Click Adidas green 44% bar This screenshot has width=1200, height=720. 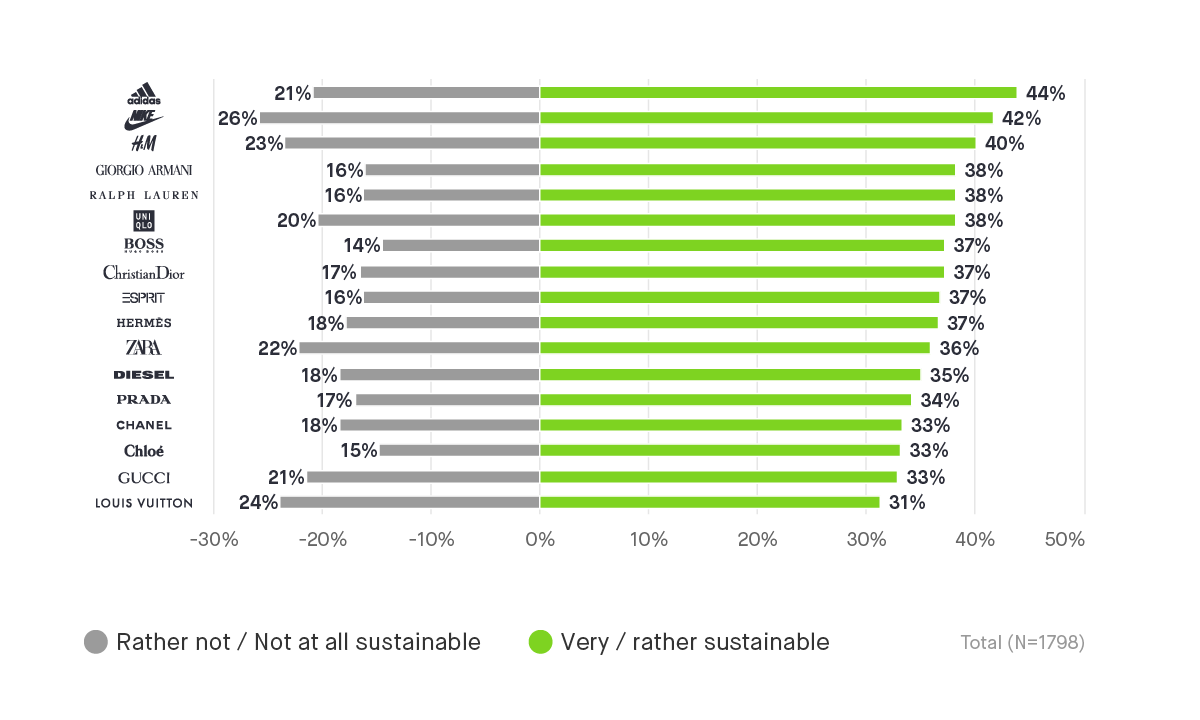[778, 93]
